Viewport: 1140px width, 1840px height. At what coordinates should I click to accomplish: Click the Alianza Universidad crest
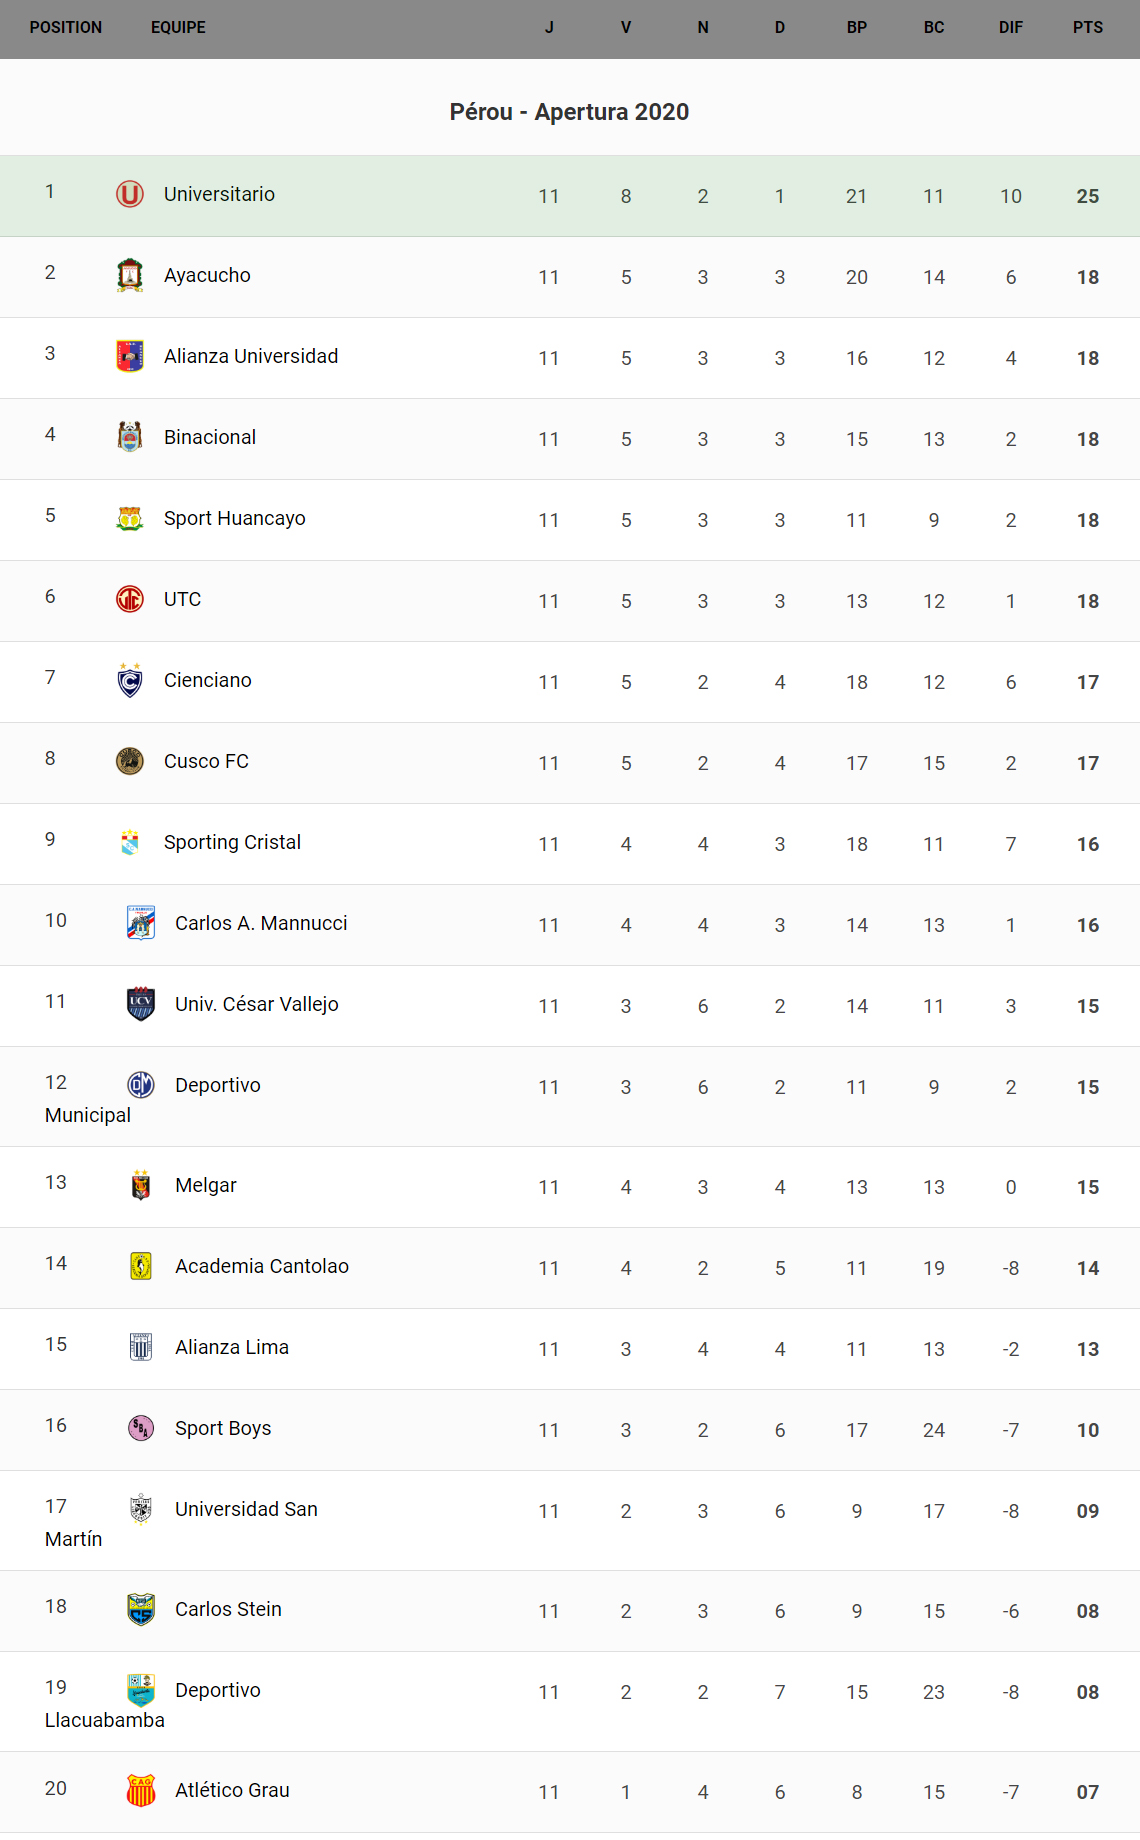[x=130, y=356]
